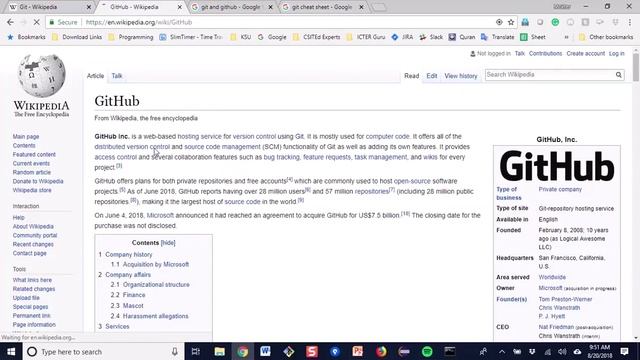Open the View history tab
The image size is (640, 360).
click(x=461, y=76)
